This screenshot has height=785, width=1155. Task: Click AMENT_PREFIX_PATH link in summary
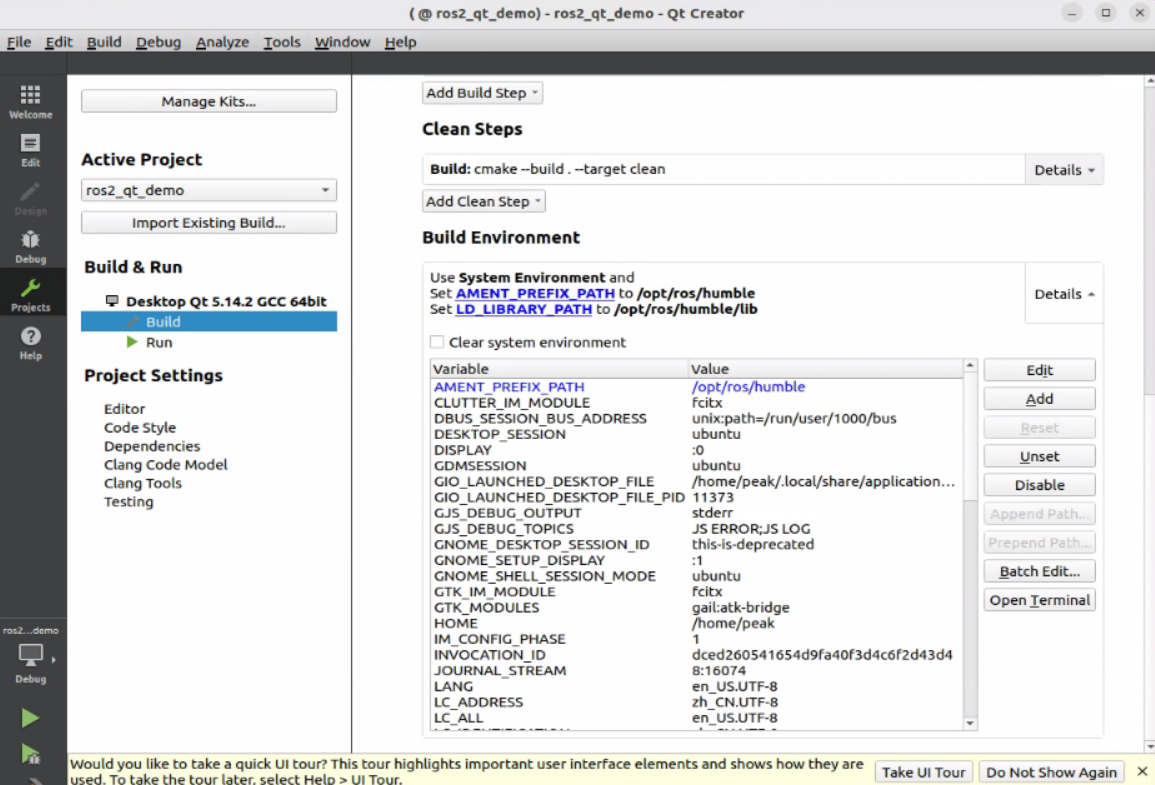[535, 293]
